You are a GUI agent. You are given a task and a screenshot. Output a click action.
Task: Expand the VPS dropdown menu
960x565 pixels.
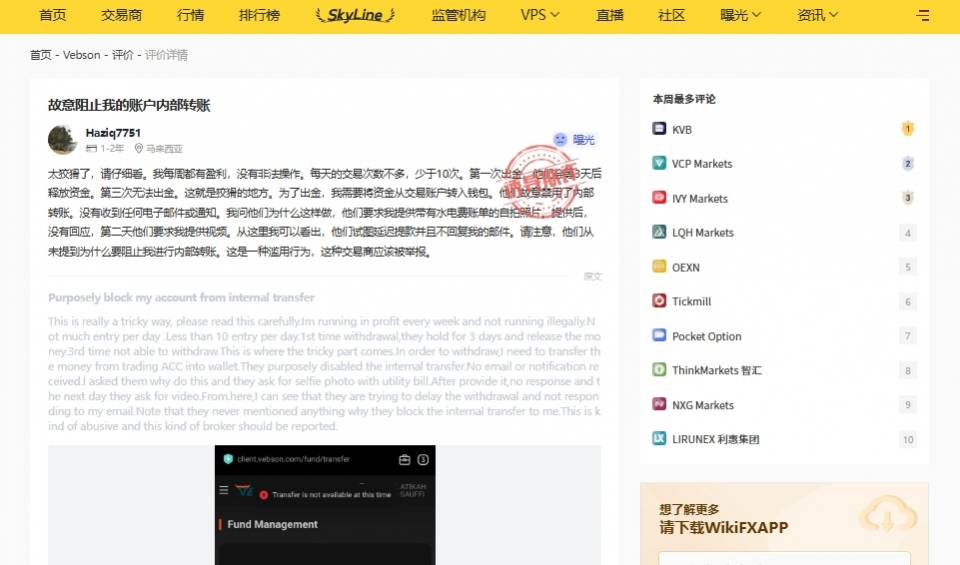539,15
